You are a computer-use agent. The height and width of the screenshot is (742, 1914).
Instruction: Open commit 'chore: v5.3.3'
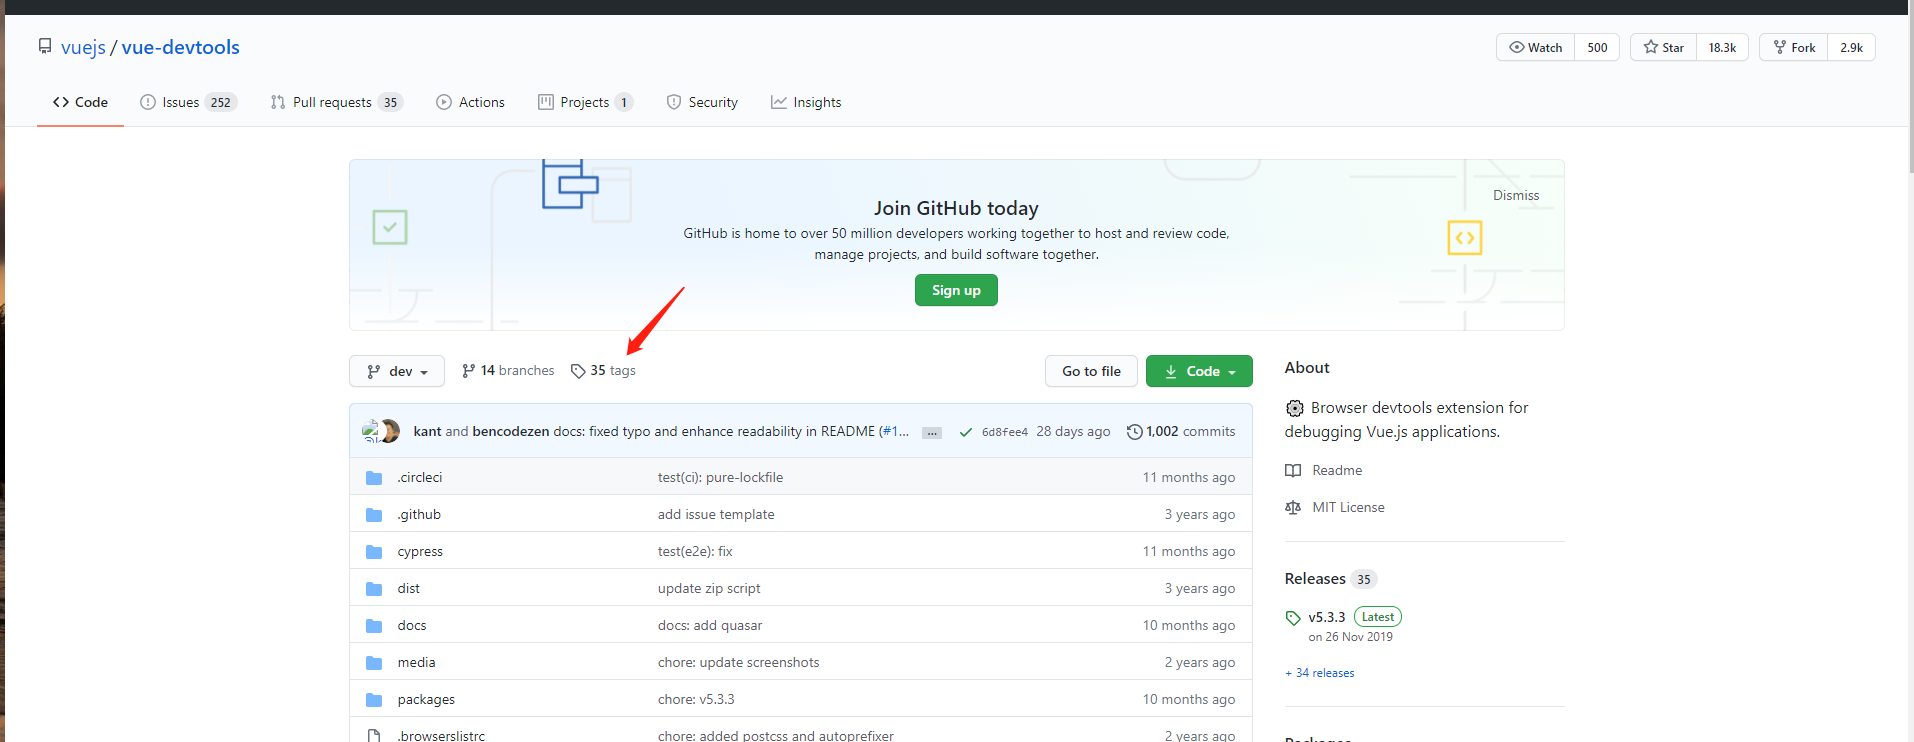pos(696,699)
